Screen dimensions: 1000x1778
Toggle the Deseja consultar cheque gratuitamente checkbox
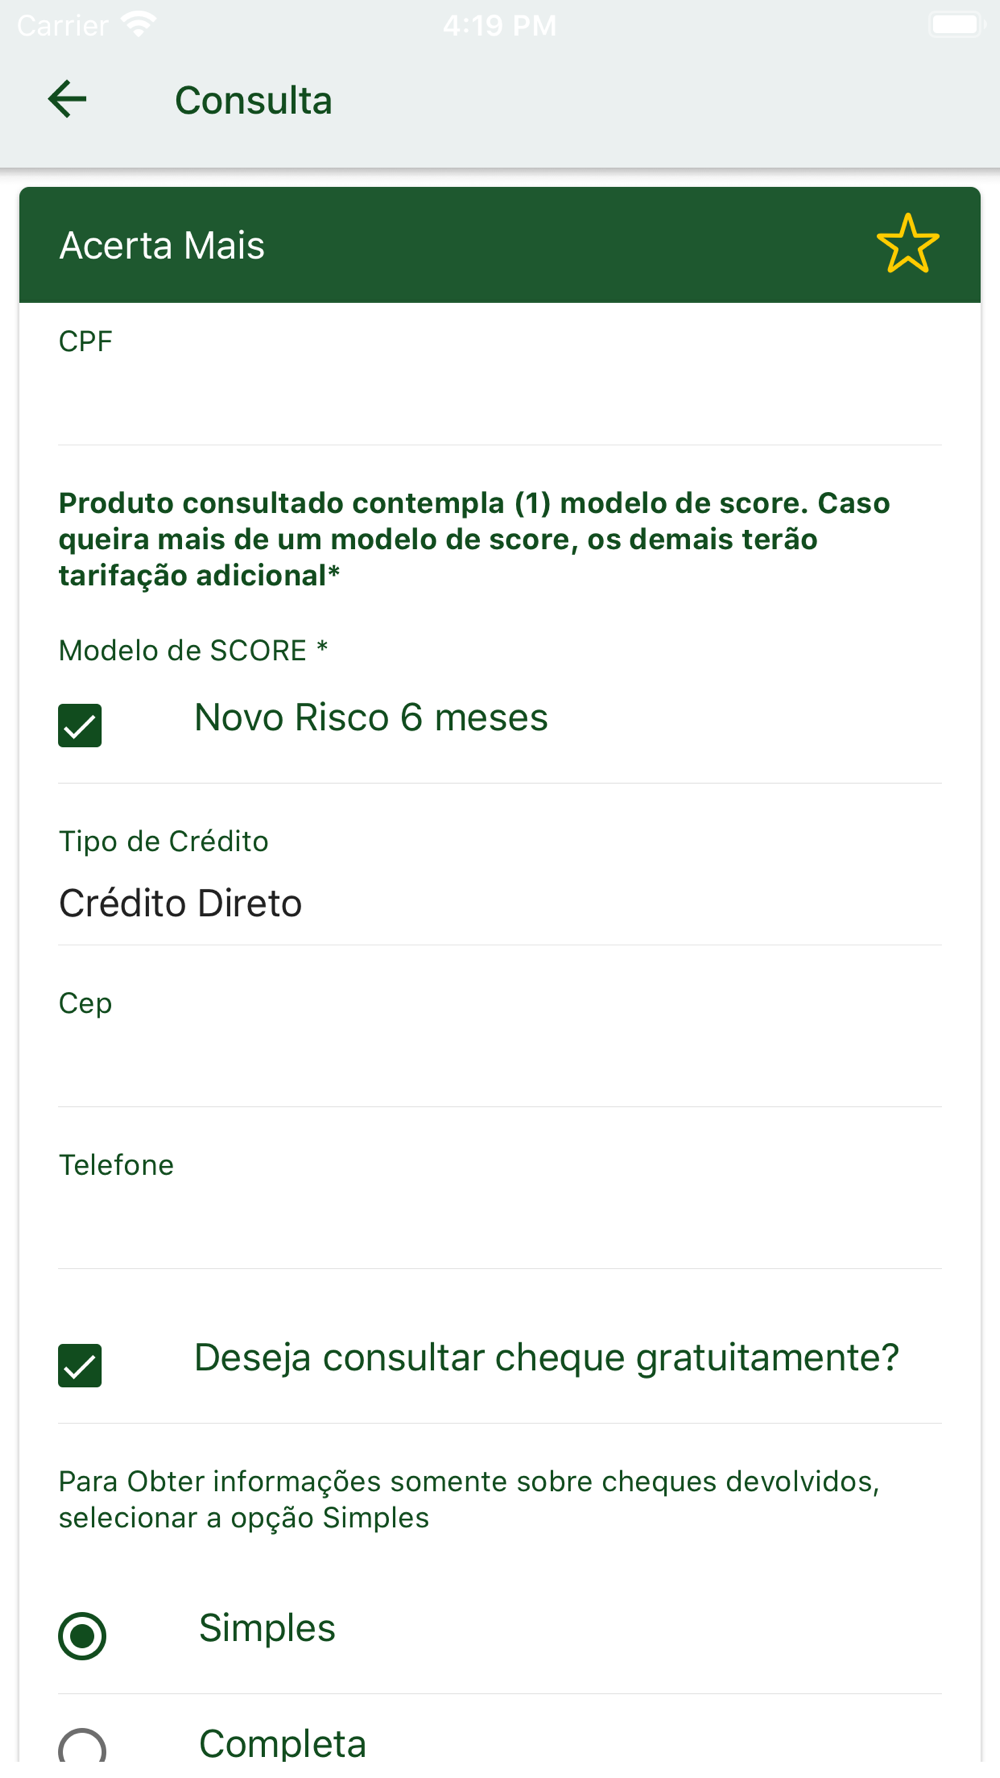click(x=80, y=1365)
